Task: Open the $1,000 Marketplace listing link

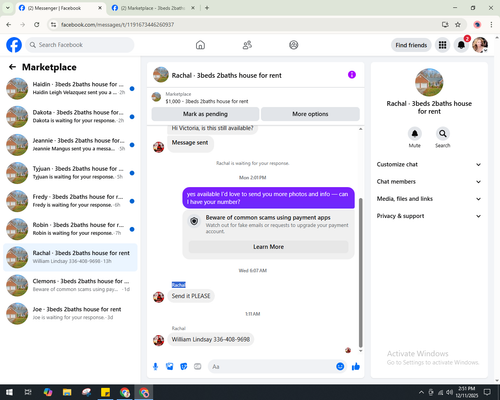Action: (207, 101)
